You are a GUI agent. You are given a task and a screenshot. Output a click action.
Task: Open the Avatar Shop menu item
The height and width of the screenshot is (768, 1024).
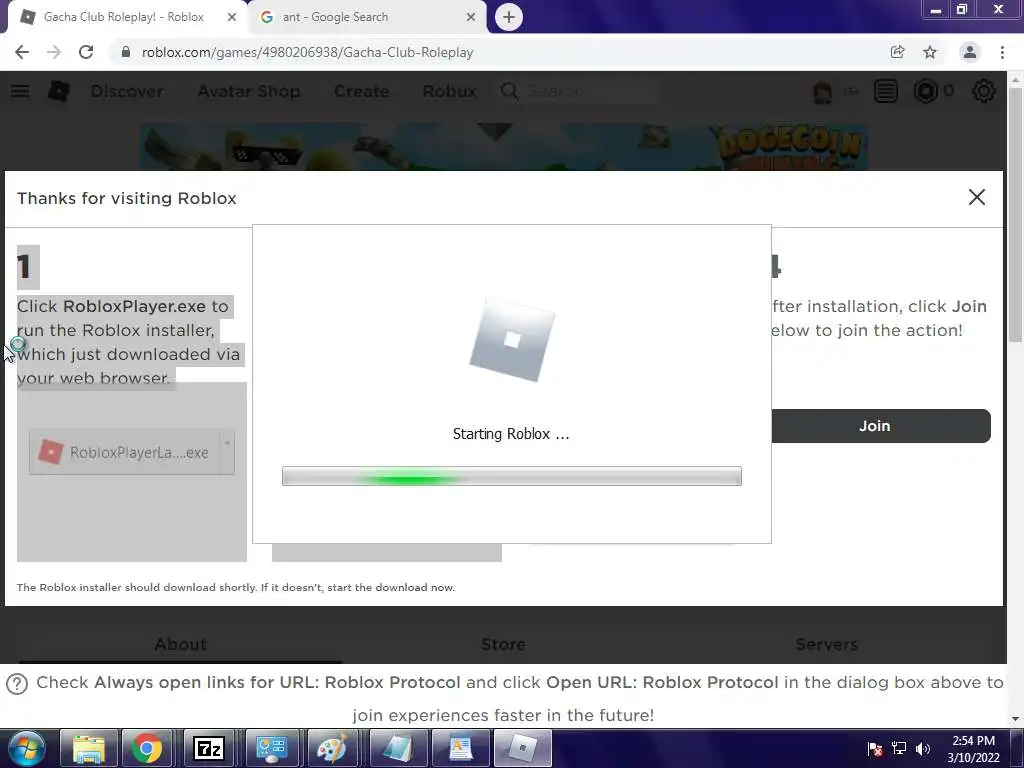click(x=249, y=91)
